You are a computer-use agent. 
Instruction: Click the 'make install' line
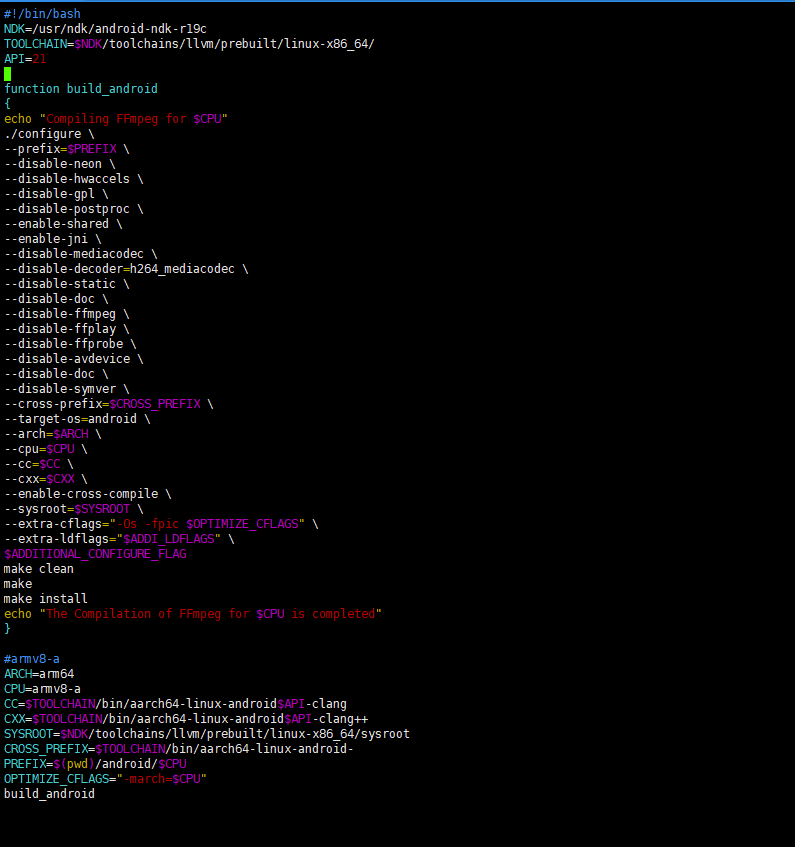[46, 599]
